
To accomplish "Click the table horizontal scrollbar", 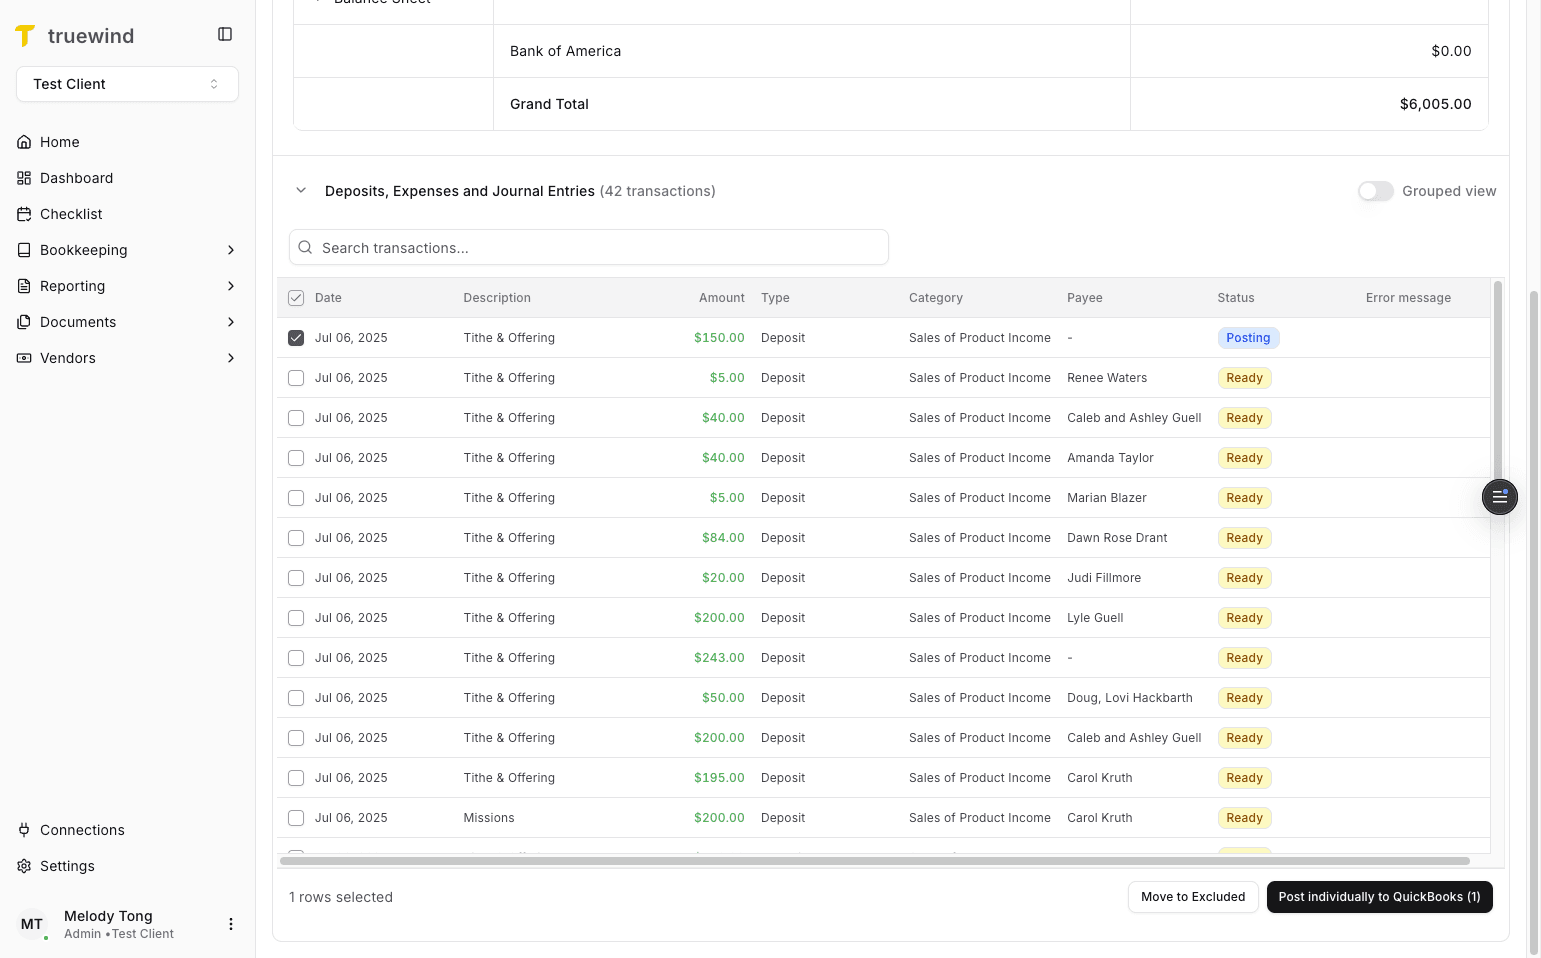I will point(875,861).
